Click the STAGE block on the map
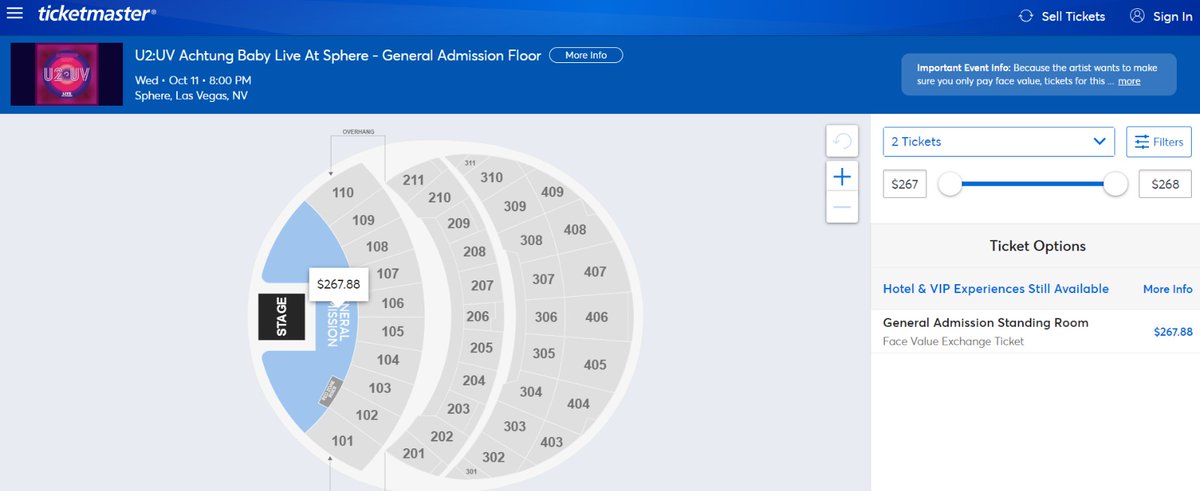 281,317
